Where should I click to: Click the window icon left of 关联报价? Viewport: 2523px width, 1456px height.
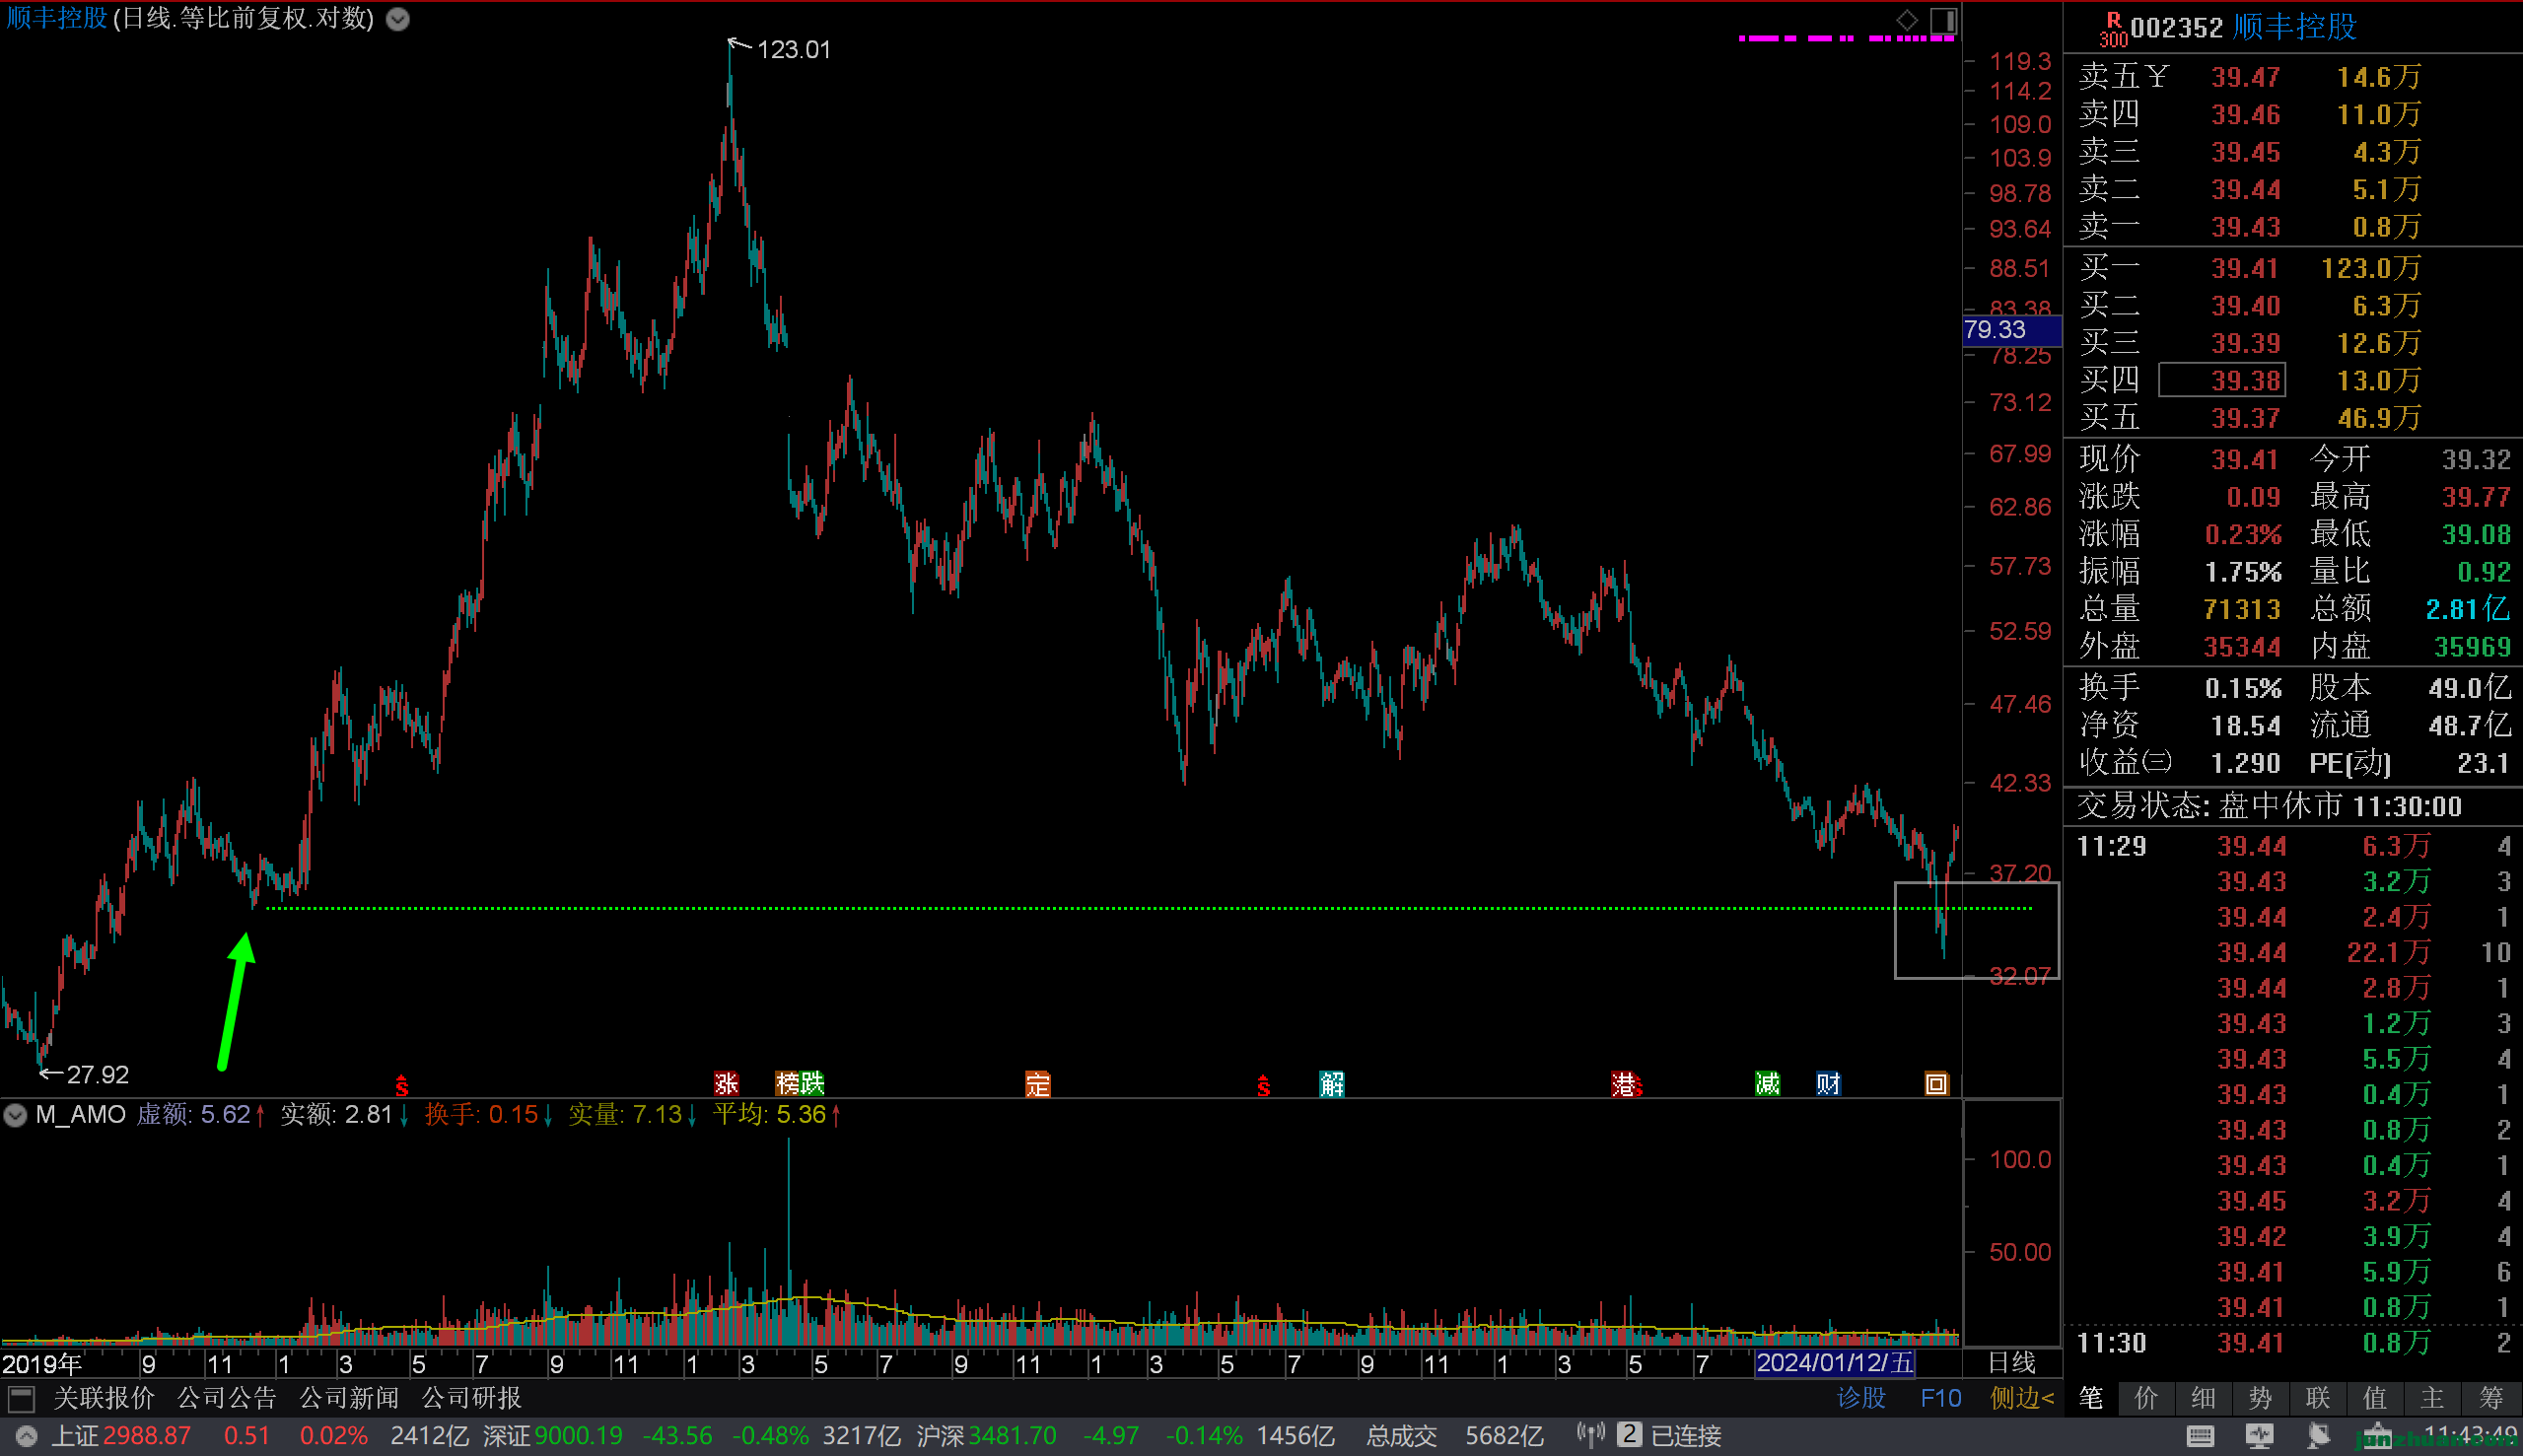click(21, 1398)
